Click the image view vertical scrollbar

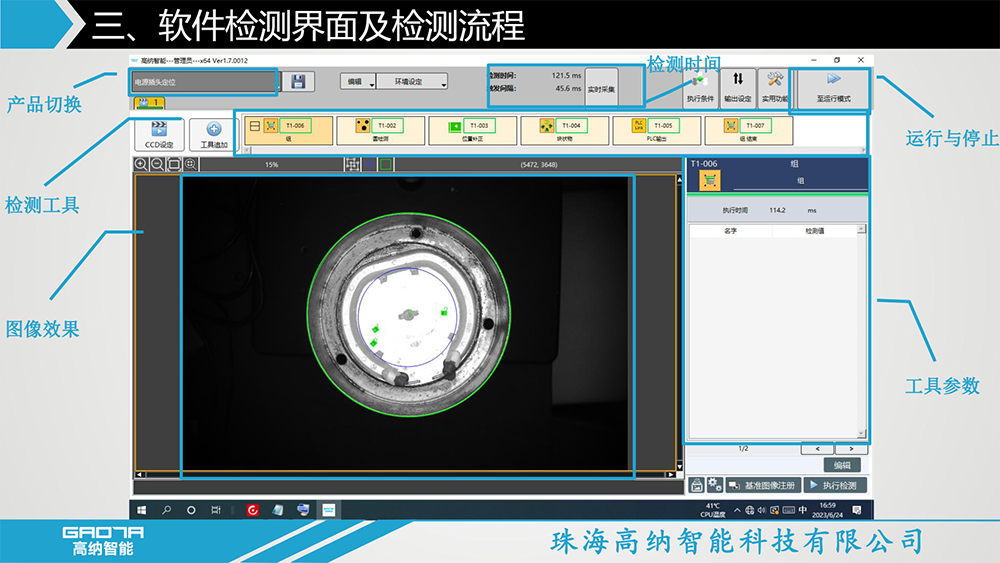pyautogui.click(x=679, y=323)
